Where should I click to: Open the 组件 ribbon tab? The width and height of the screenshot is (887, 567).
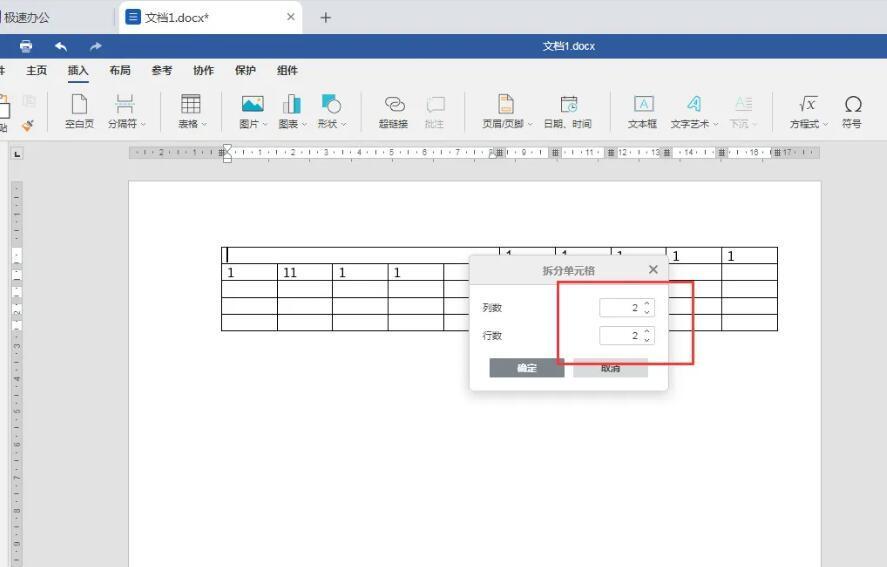[287, 70]
